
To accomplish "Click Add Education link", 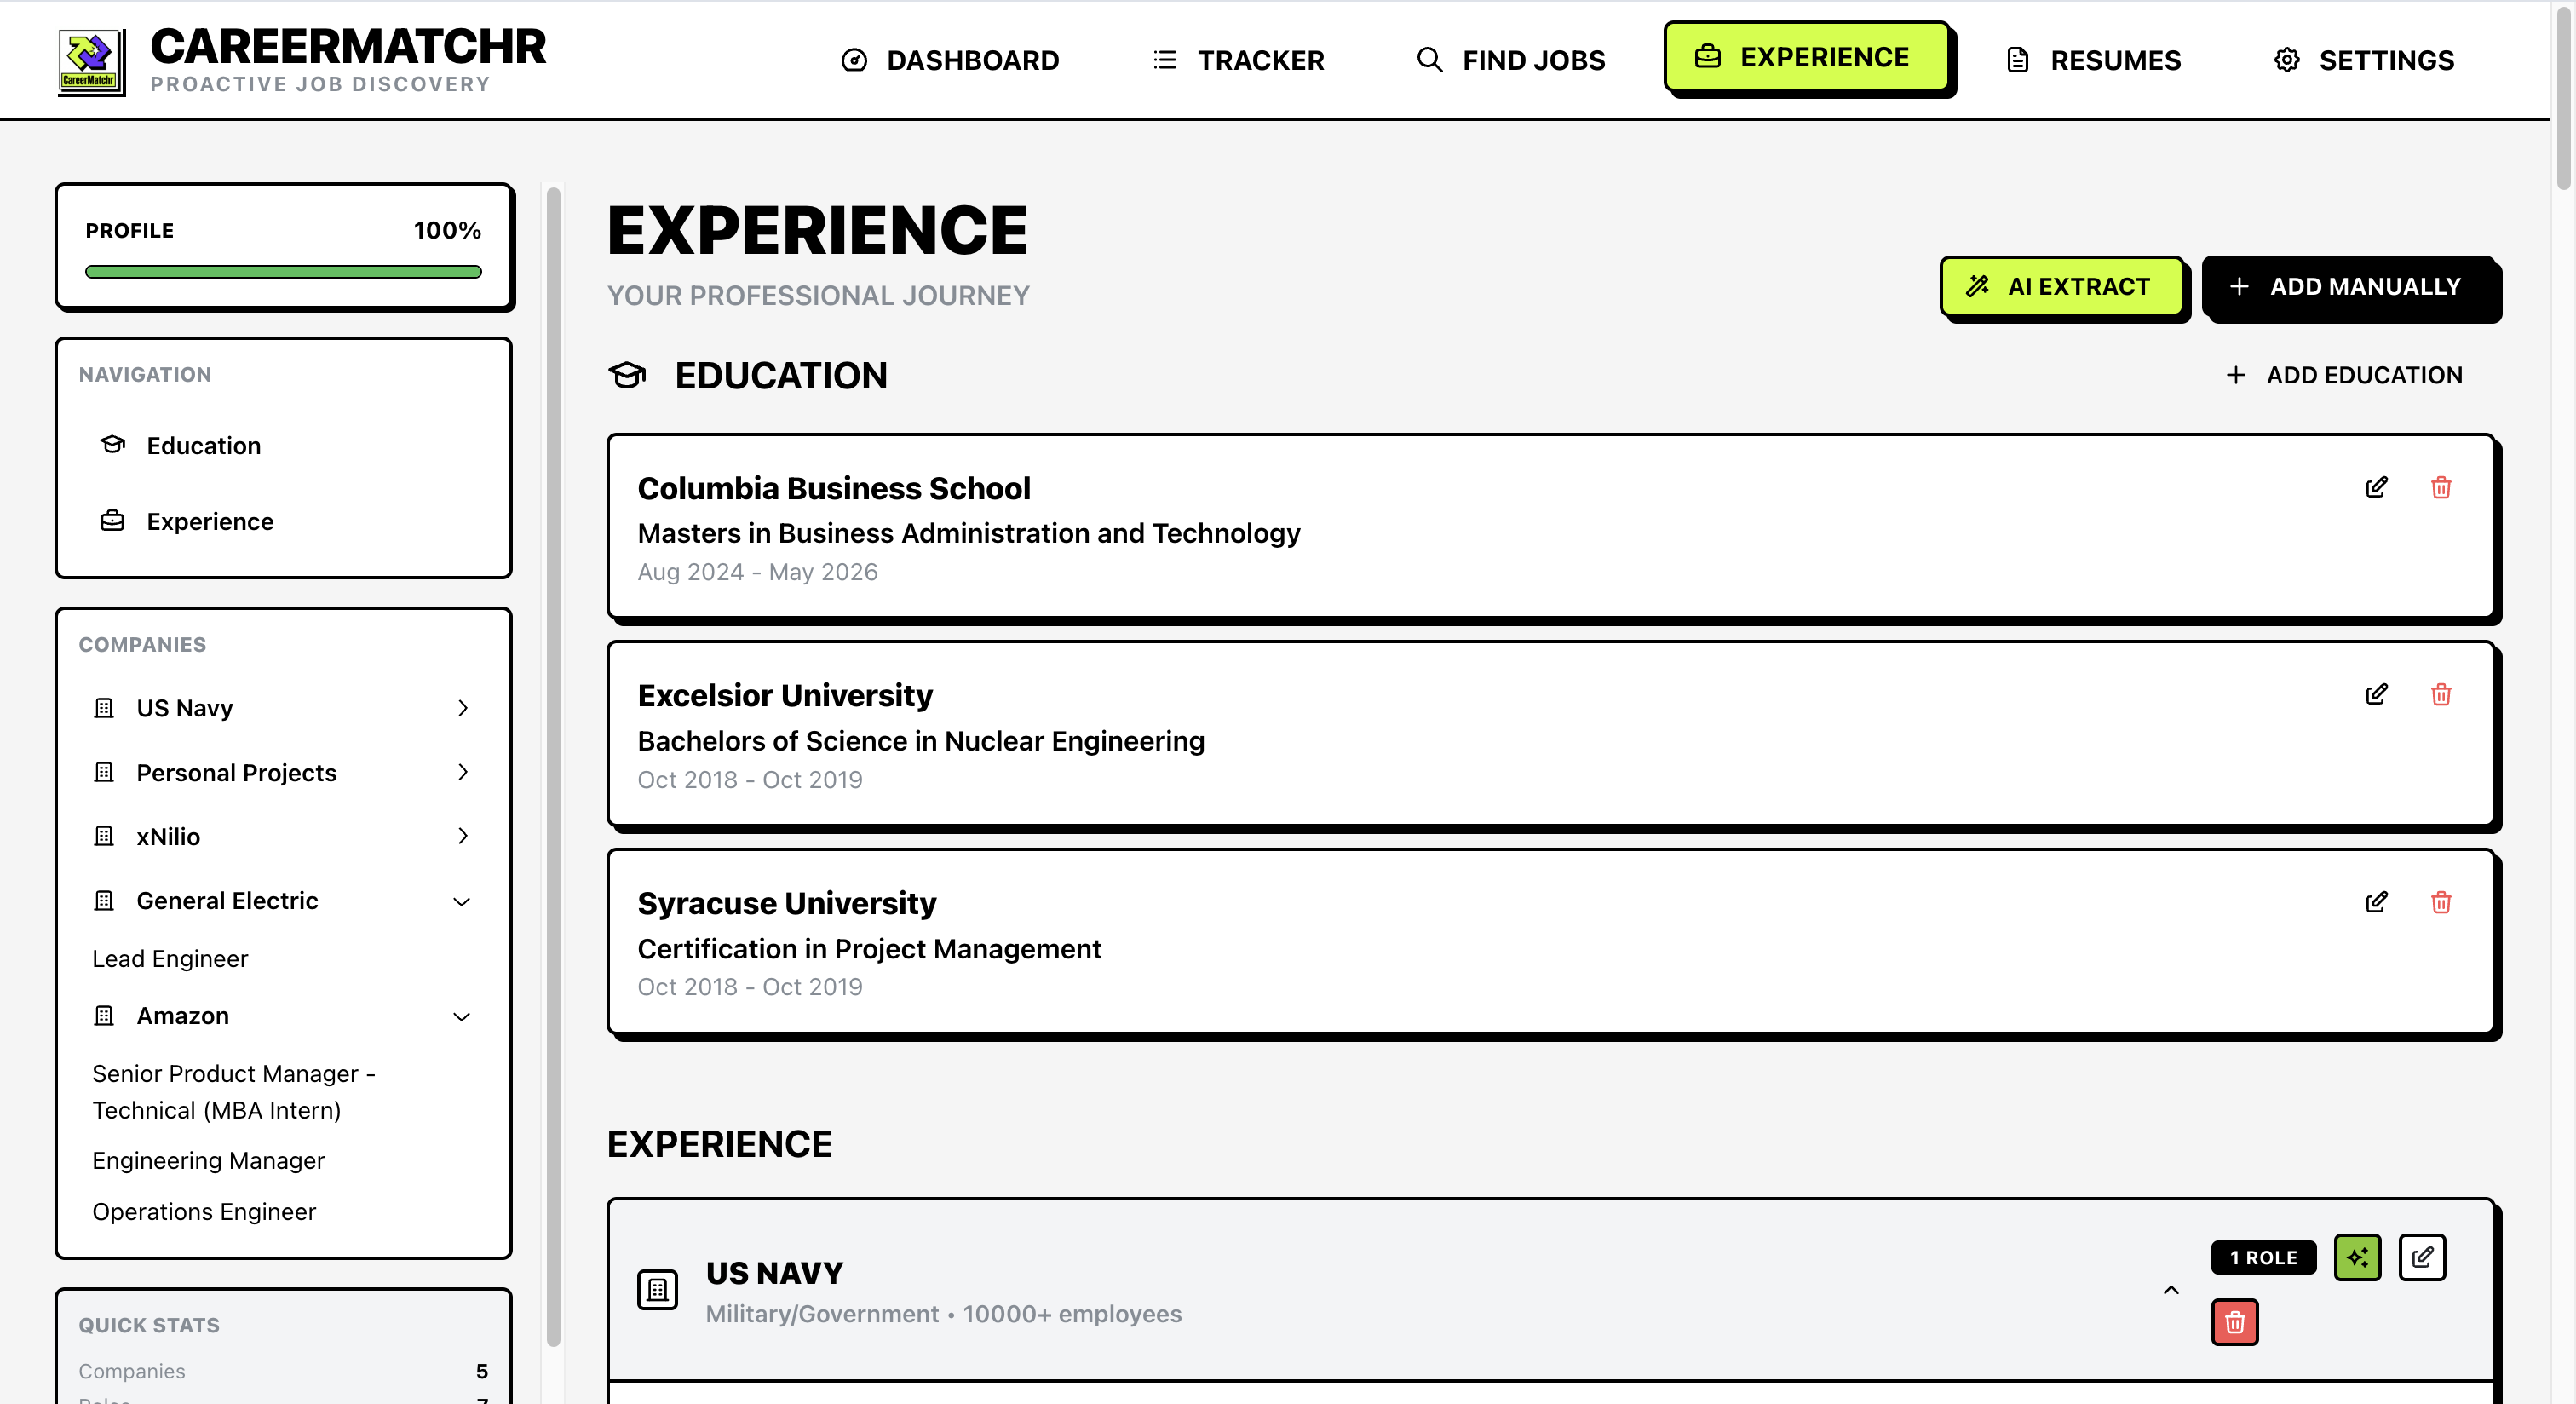I will pos(2344,375).
